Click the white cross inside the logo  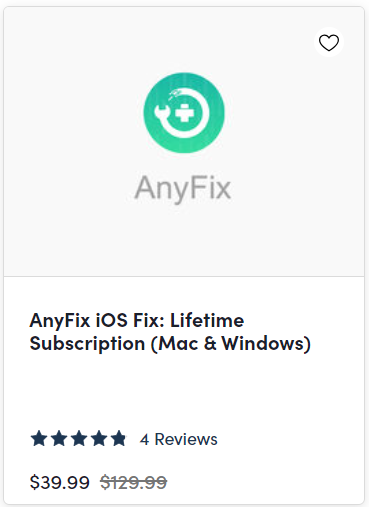[x=185, y=112]
